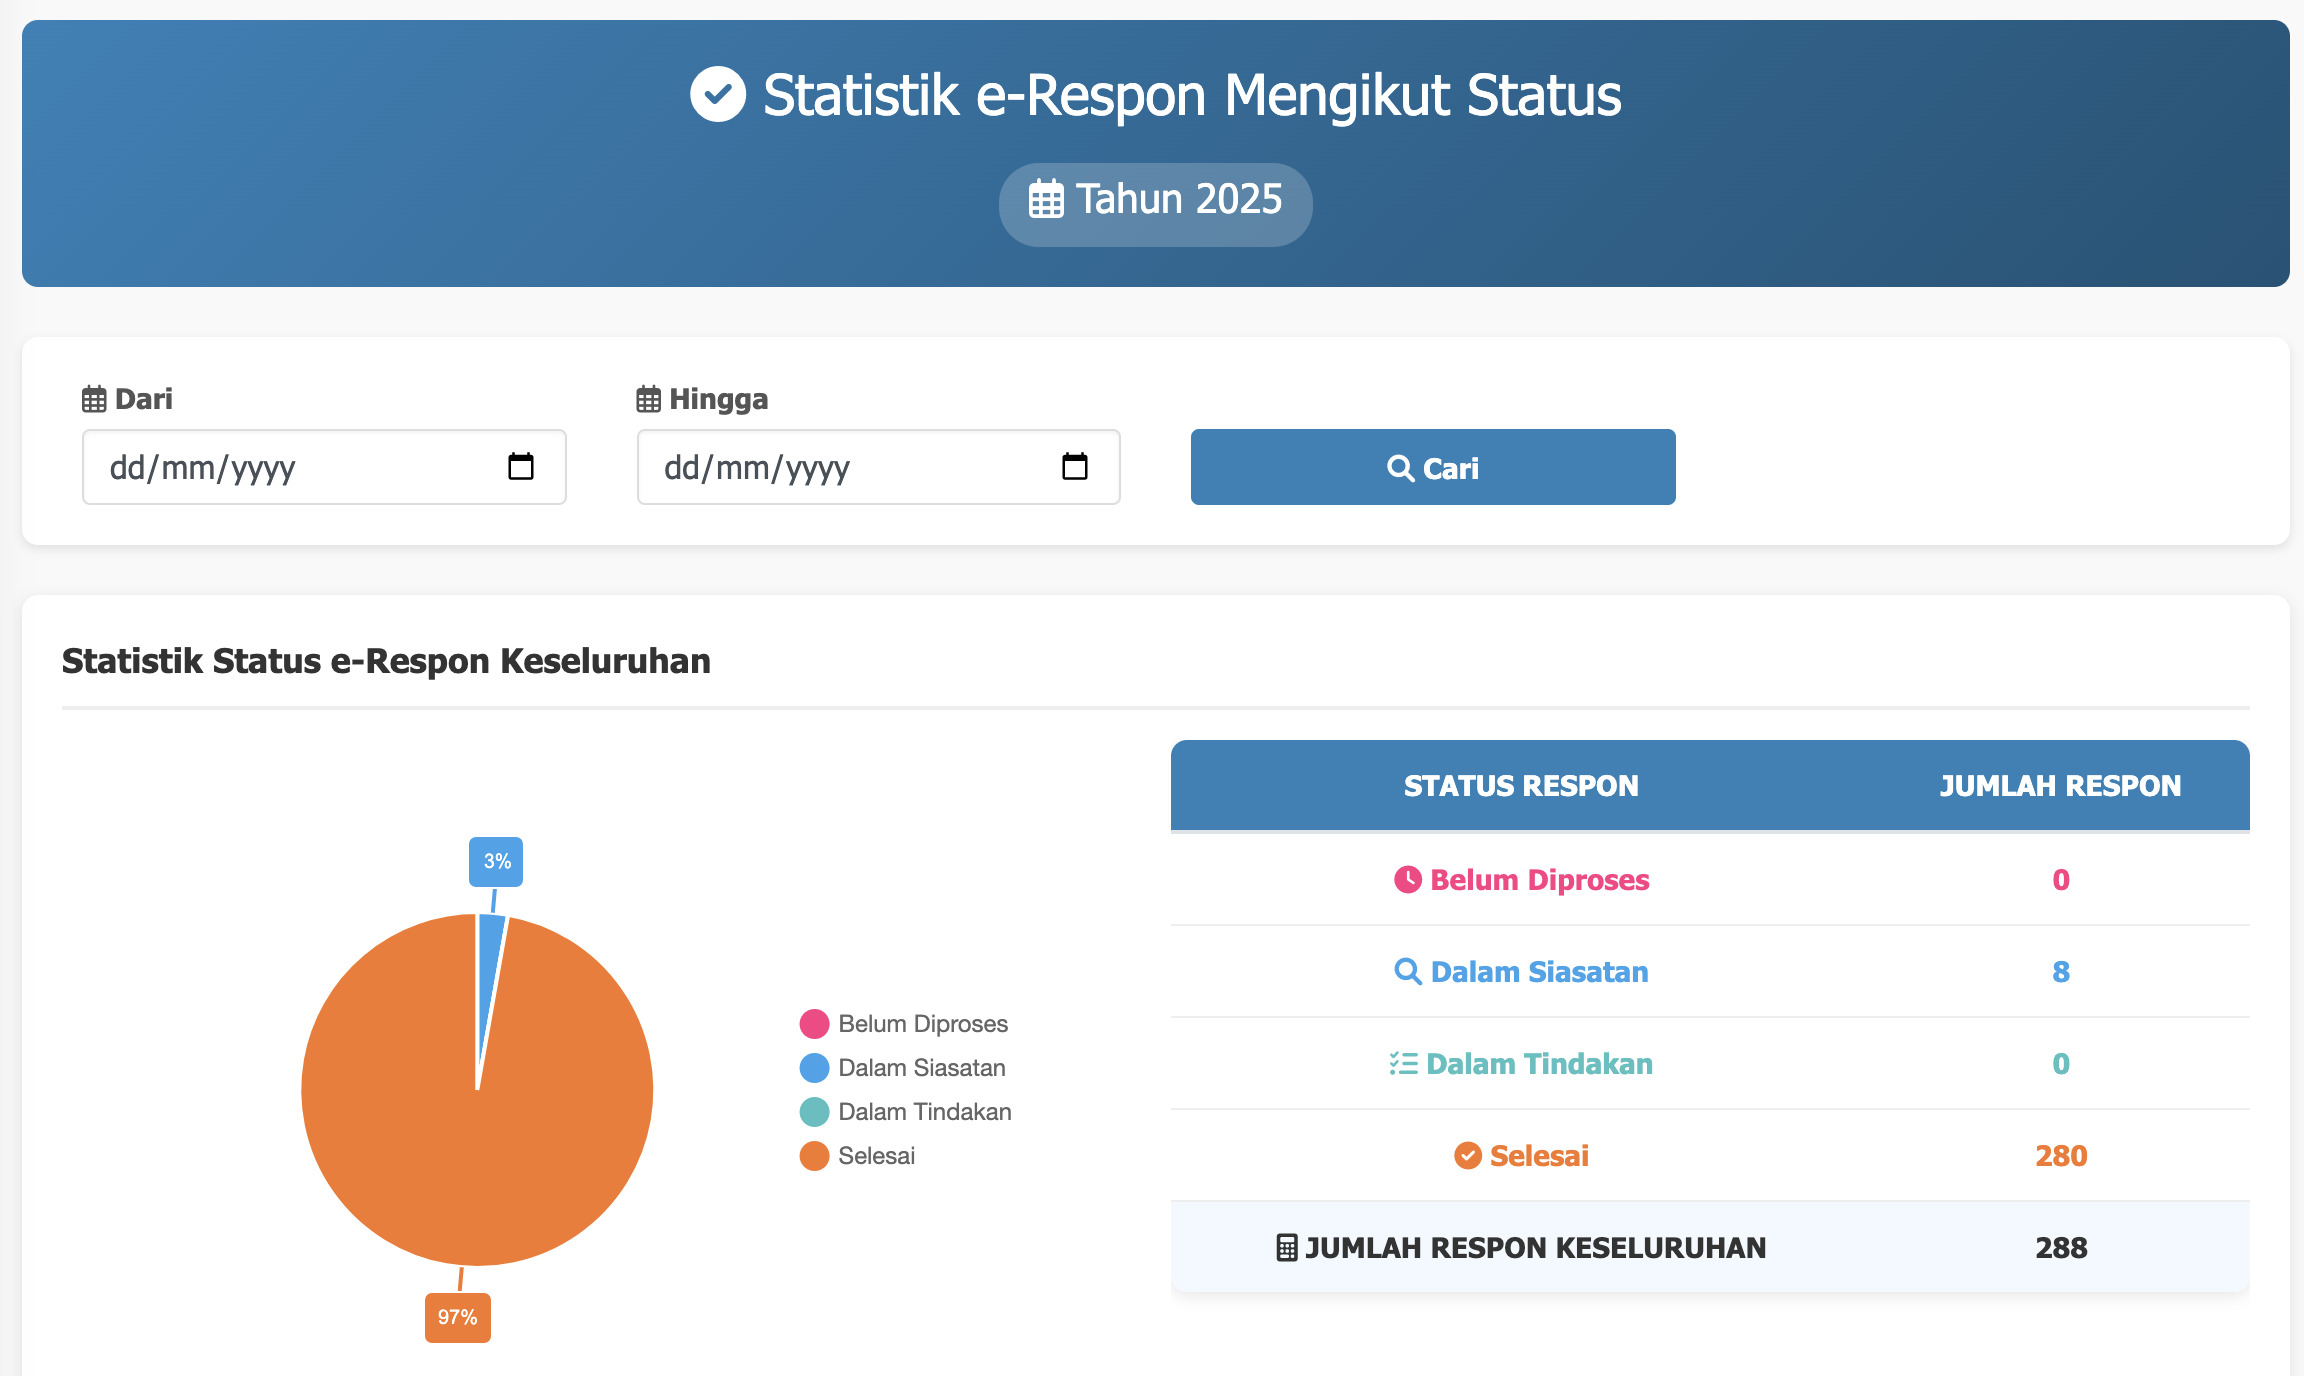Screen dimensions: 2304x1376
Task: Click the check circle icon next to Selesai
Action: [1467, 1156]
